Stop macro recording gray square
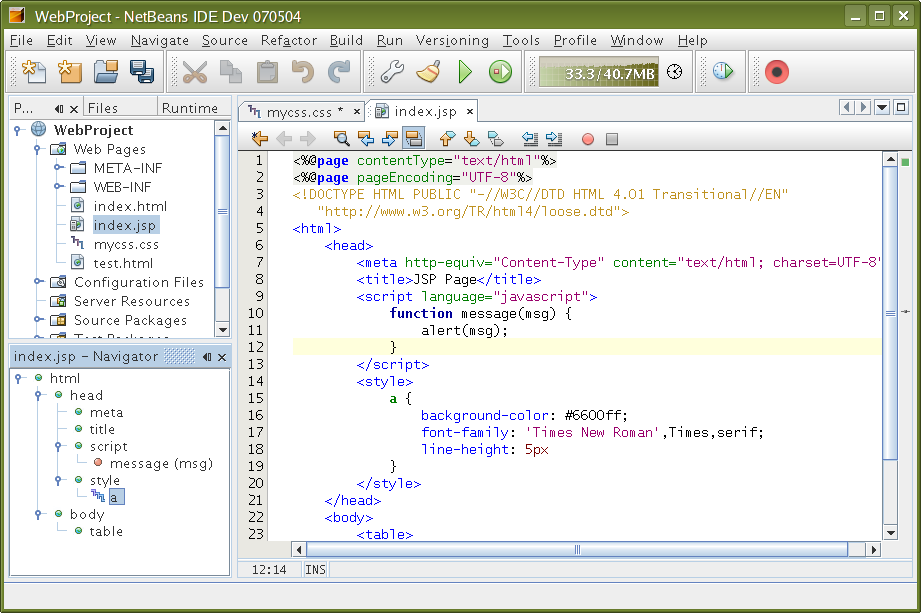921x613 pixels. [x=611, y=139]
